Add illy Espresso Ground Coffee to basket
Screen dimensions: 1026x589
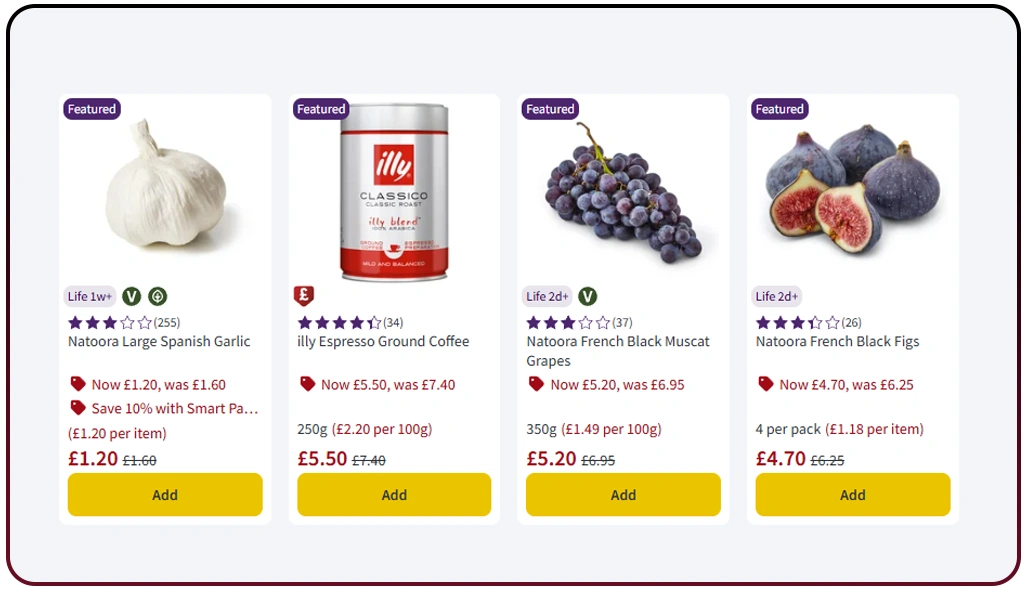(393, 494)
